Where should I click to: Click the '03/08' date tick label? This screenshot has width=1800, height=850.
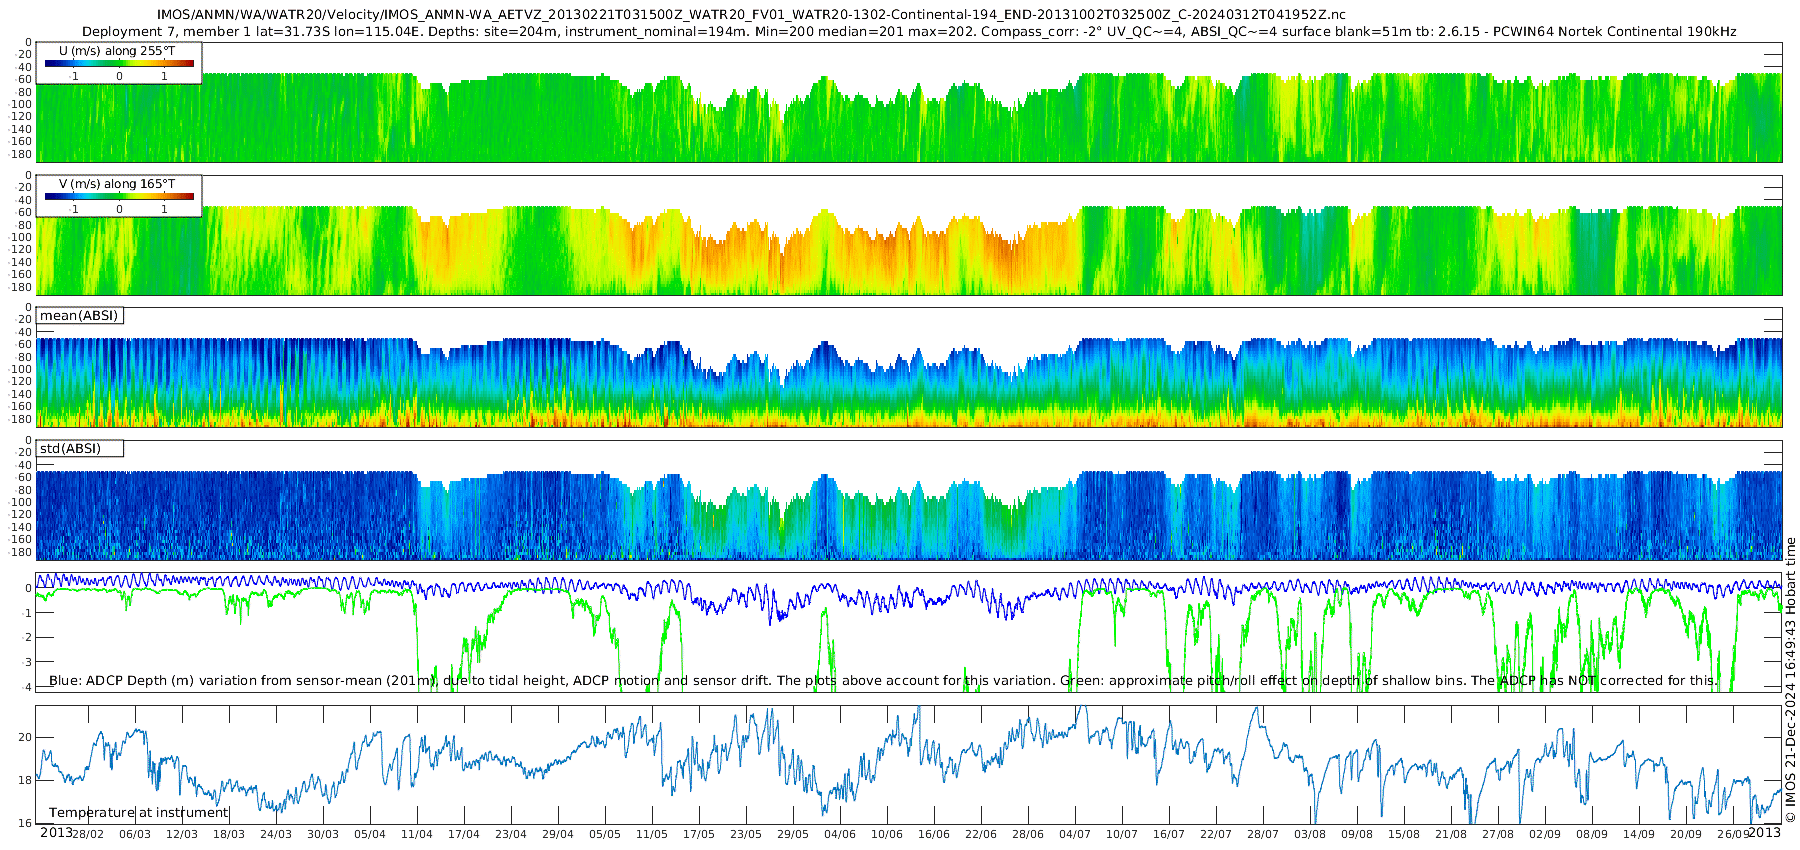(x=1310, y=834)
